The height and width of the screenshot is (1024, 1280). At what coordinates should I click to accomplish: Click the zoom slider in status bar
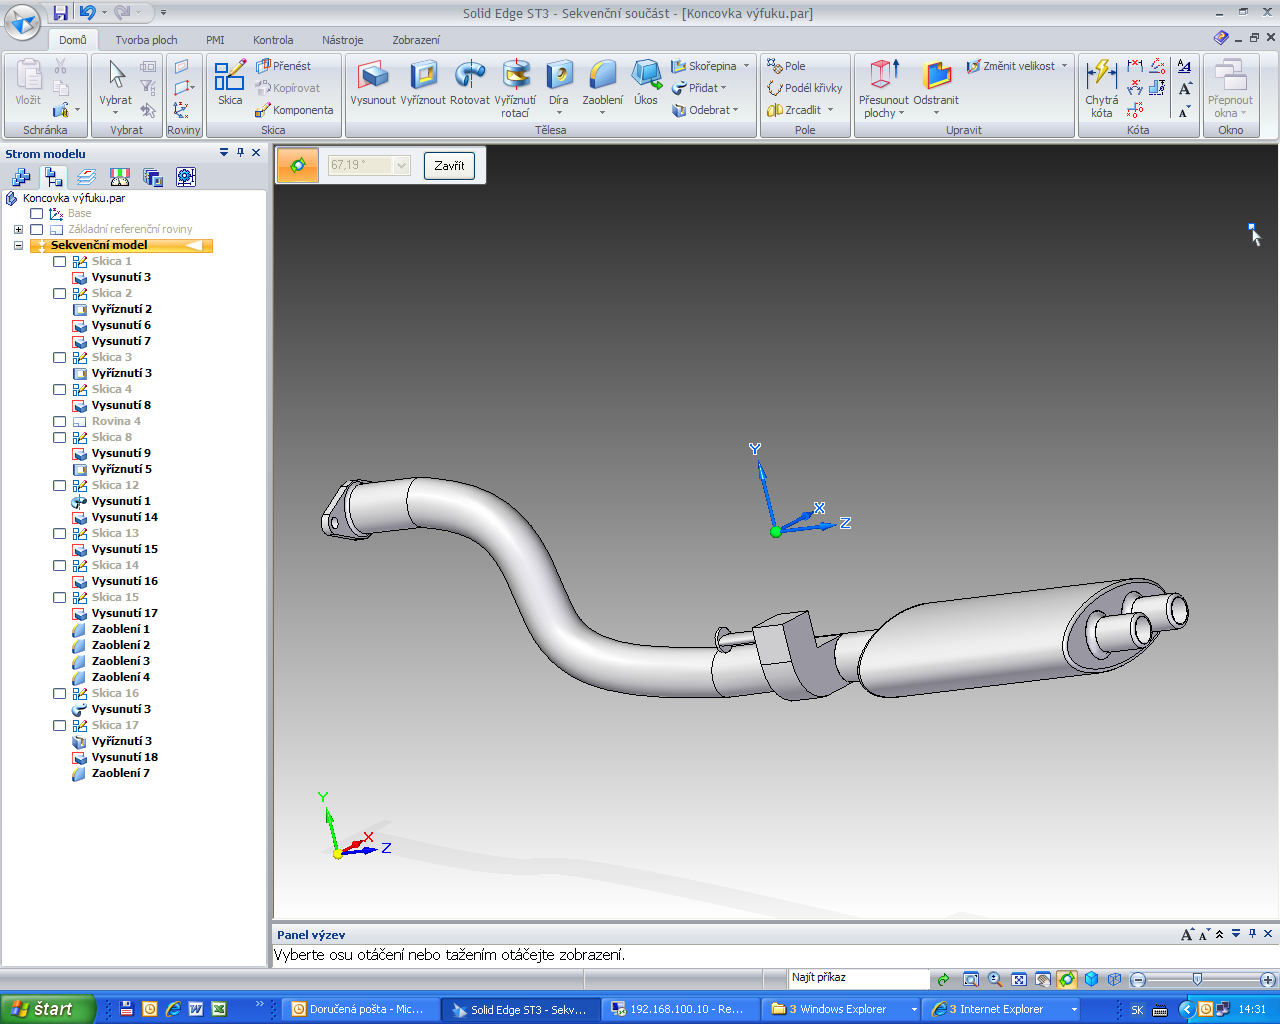(1197, 980)
